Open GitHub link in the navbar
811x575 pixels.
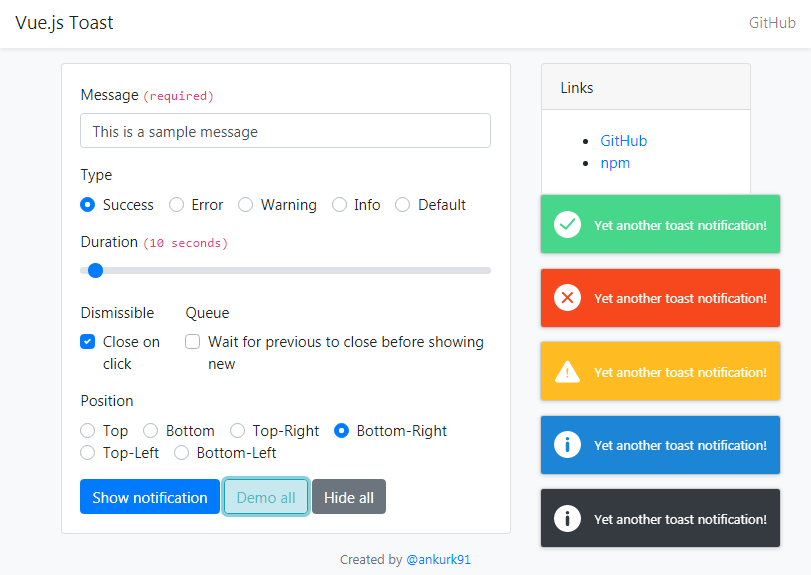point(772,23)
